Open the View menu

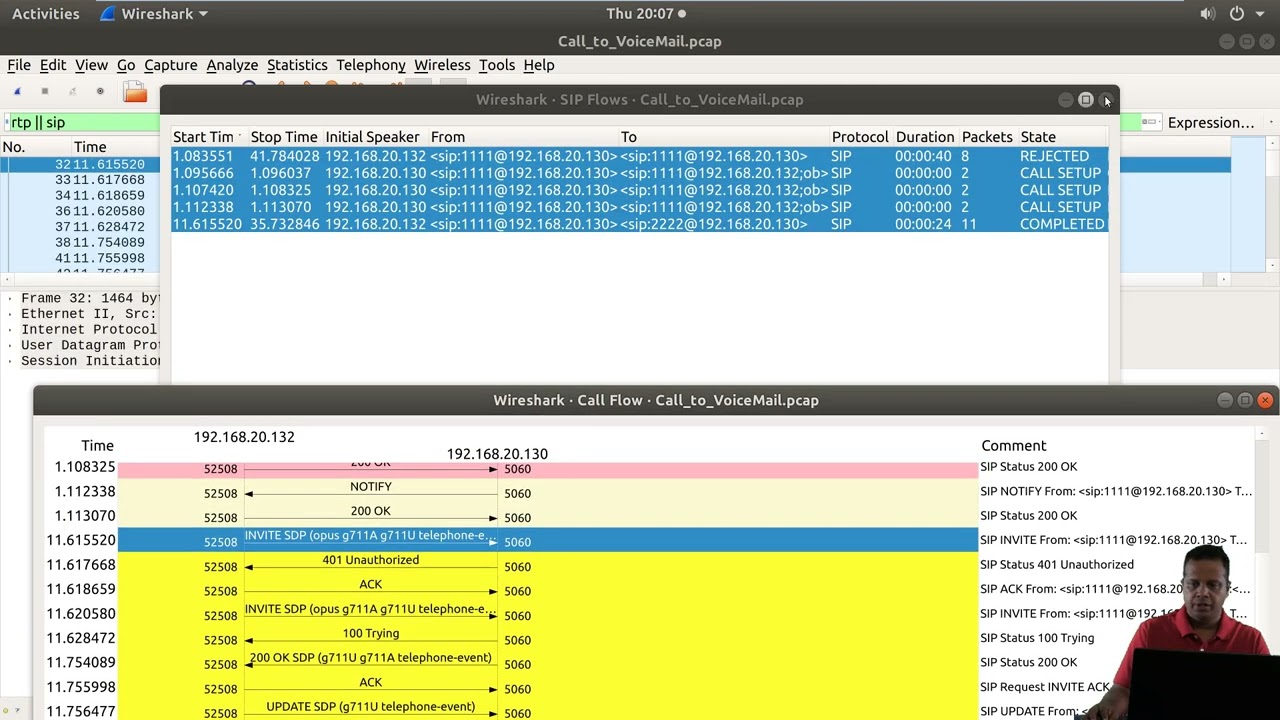[91, 65]
